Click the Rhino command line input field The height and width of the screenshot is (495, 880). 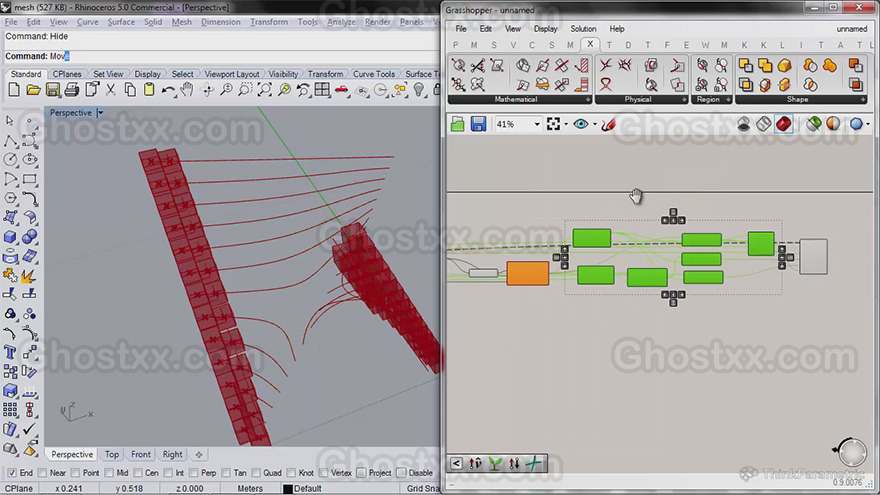(x=222, y=56)
